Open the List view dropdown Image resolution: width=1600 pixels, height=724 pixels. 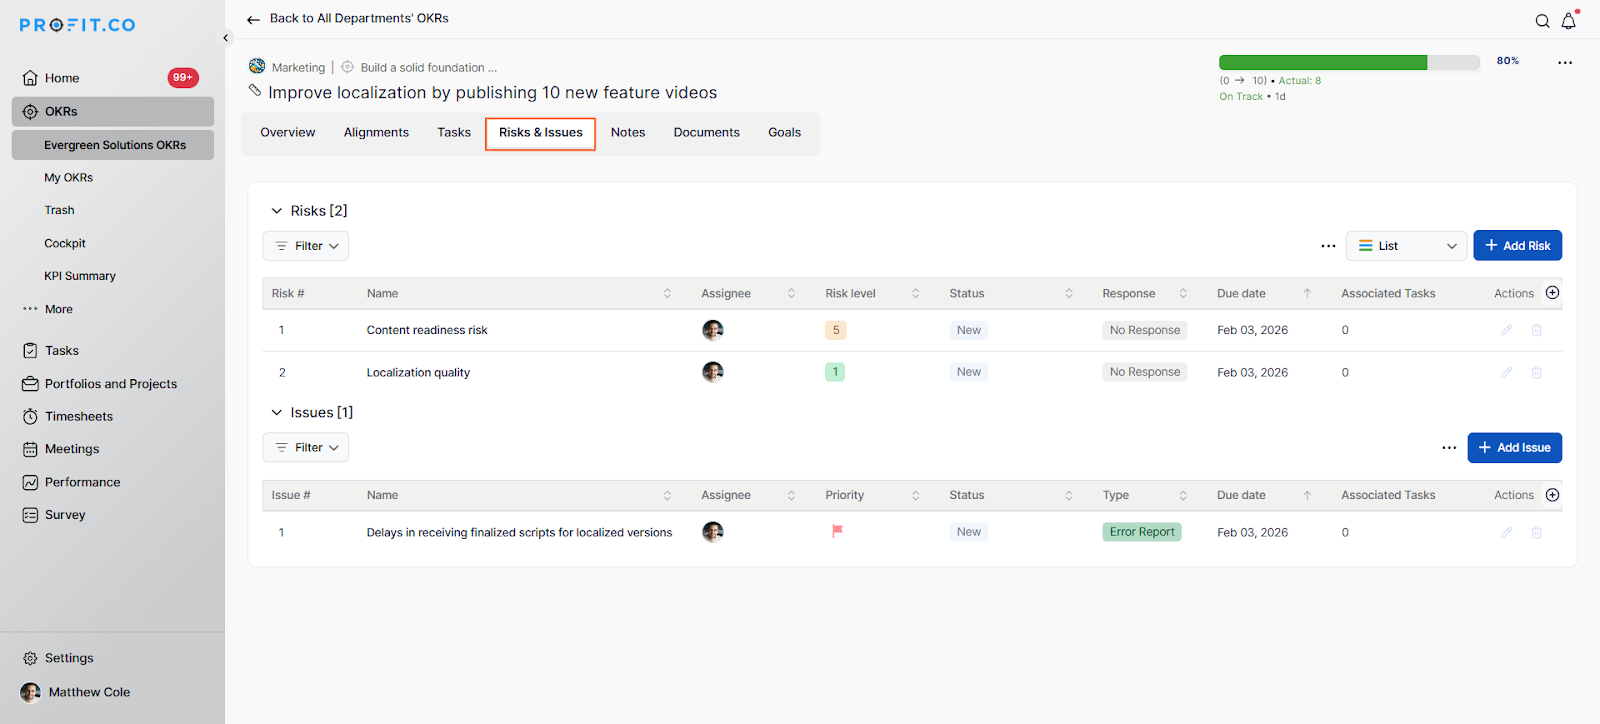coord(1406,246)
